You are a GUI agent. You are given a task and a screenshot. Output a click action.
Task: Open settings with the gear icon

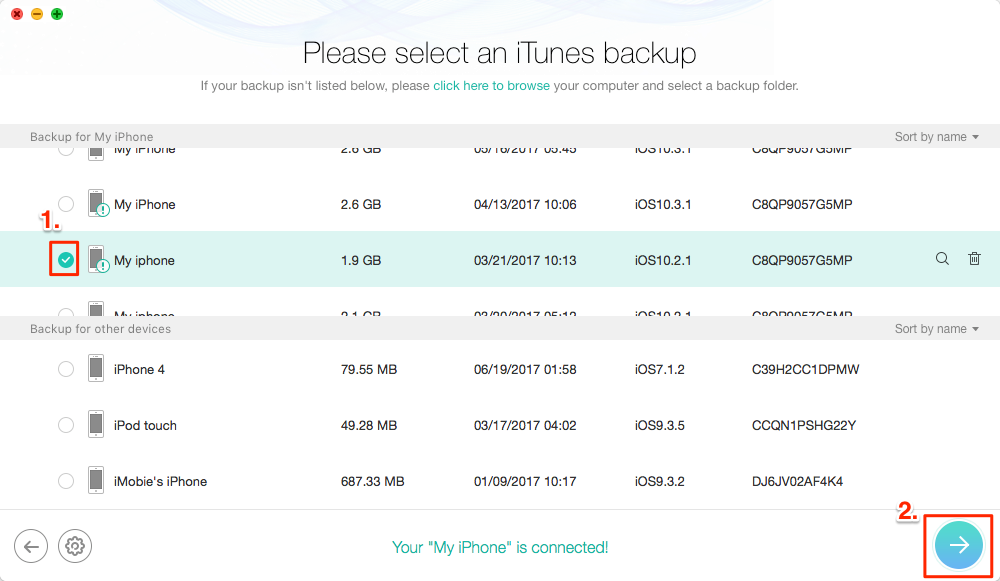click(74, 546)
